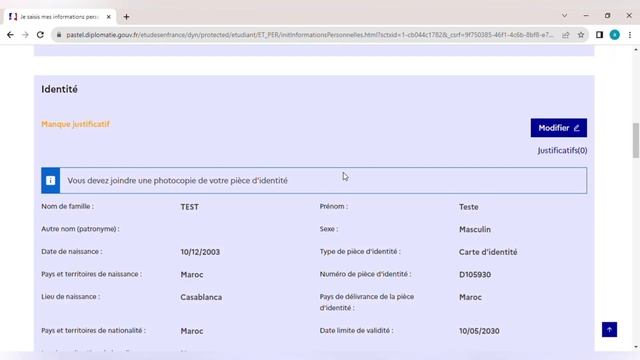Click the browser back arrow
The height and width of the screenshot is (360, 640).
pyautogui.click(x=10, y=35)
